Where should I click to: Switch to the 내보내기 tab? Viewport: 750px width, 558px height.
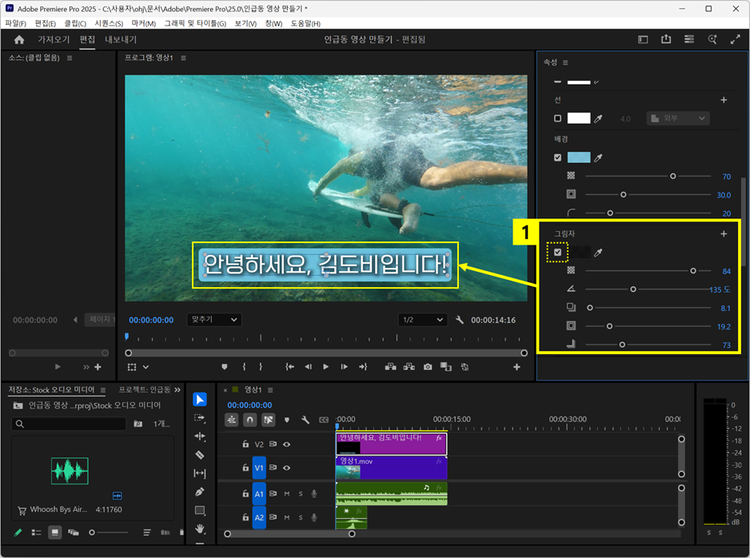pos(121,40)
